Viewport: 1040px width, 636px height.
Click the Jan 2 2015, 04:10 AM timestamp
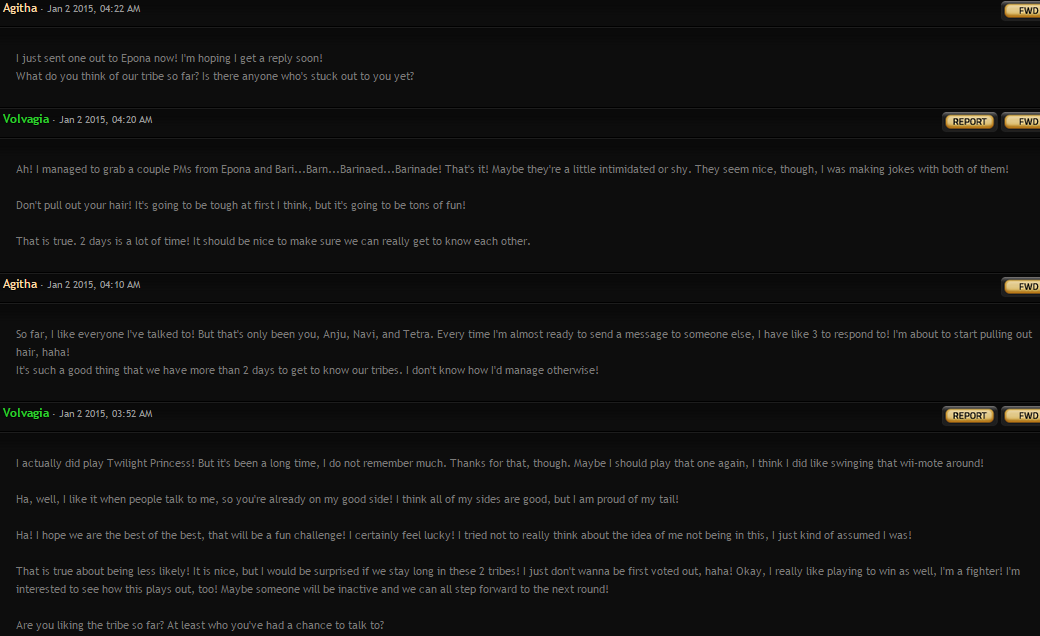(x=94, y=285)
